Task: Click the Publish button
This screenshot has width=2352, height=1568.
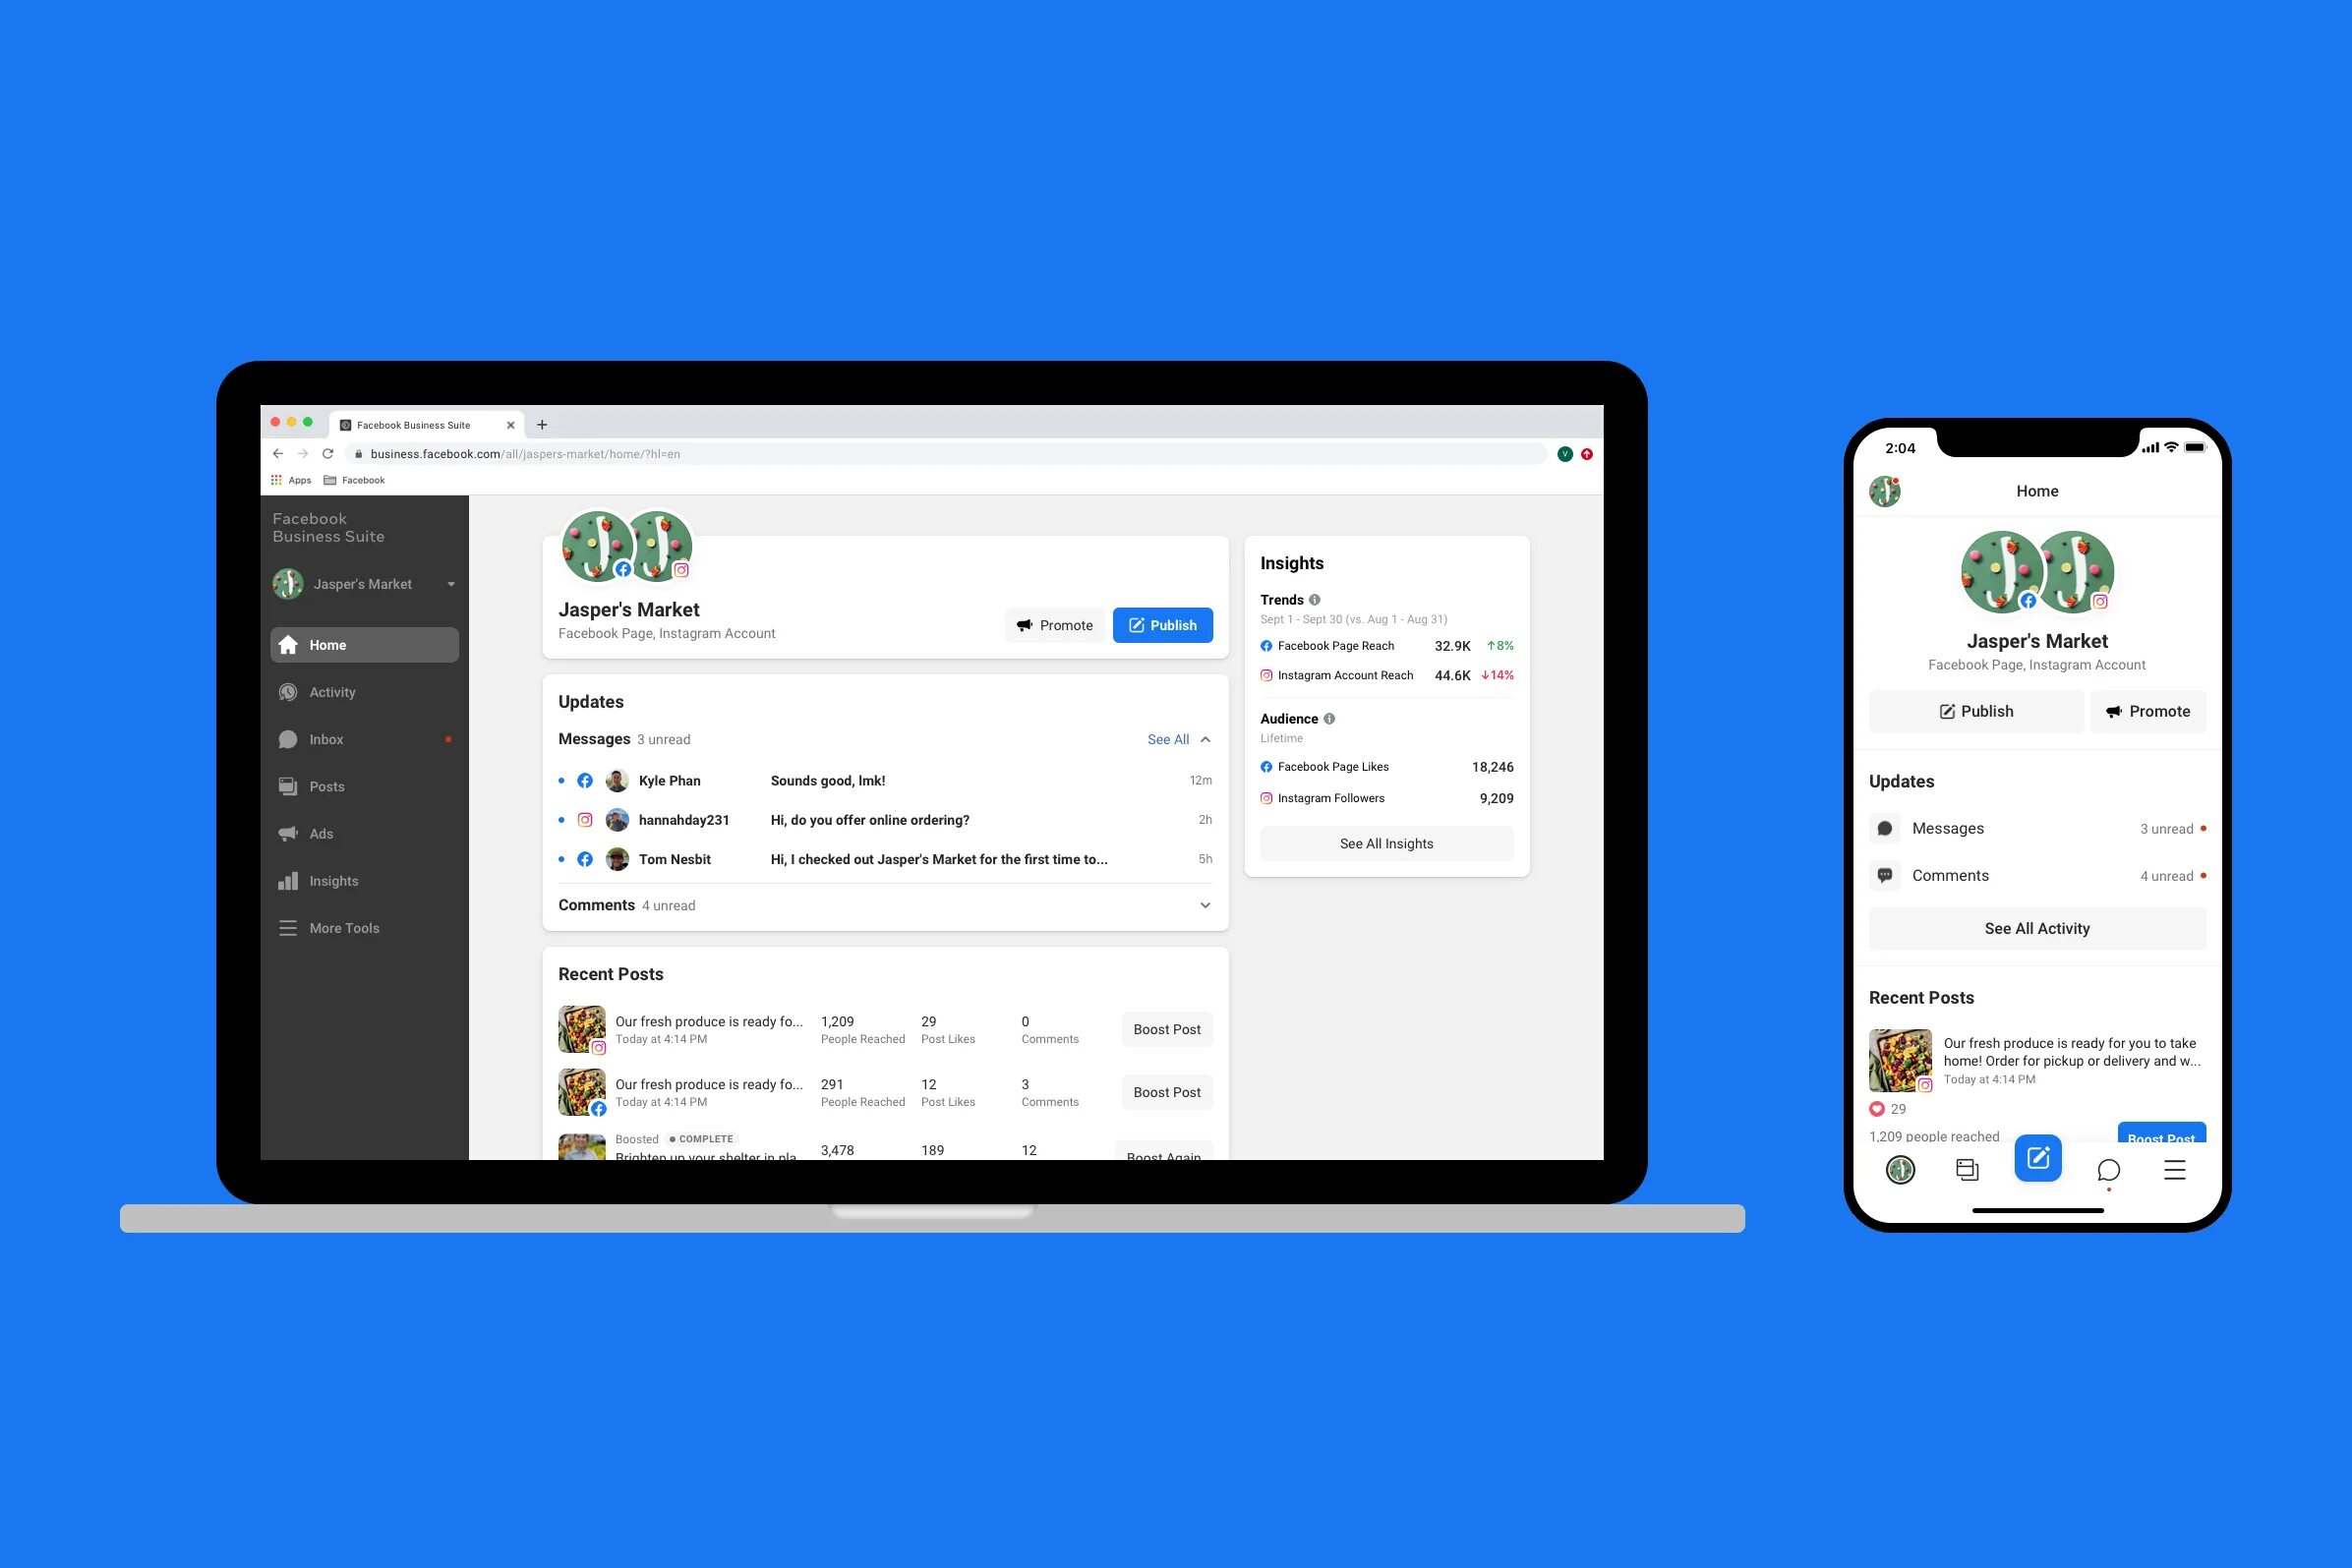Action: [1162, 625]
